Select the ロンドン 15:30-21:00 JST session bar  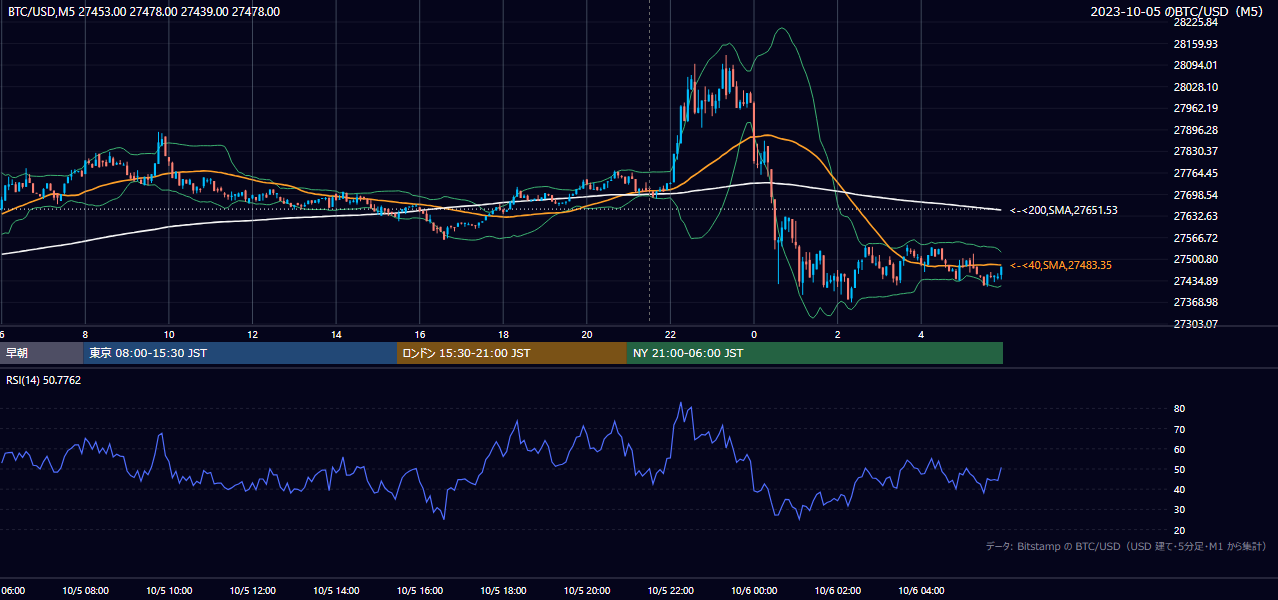[512, 353]
